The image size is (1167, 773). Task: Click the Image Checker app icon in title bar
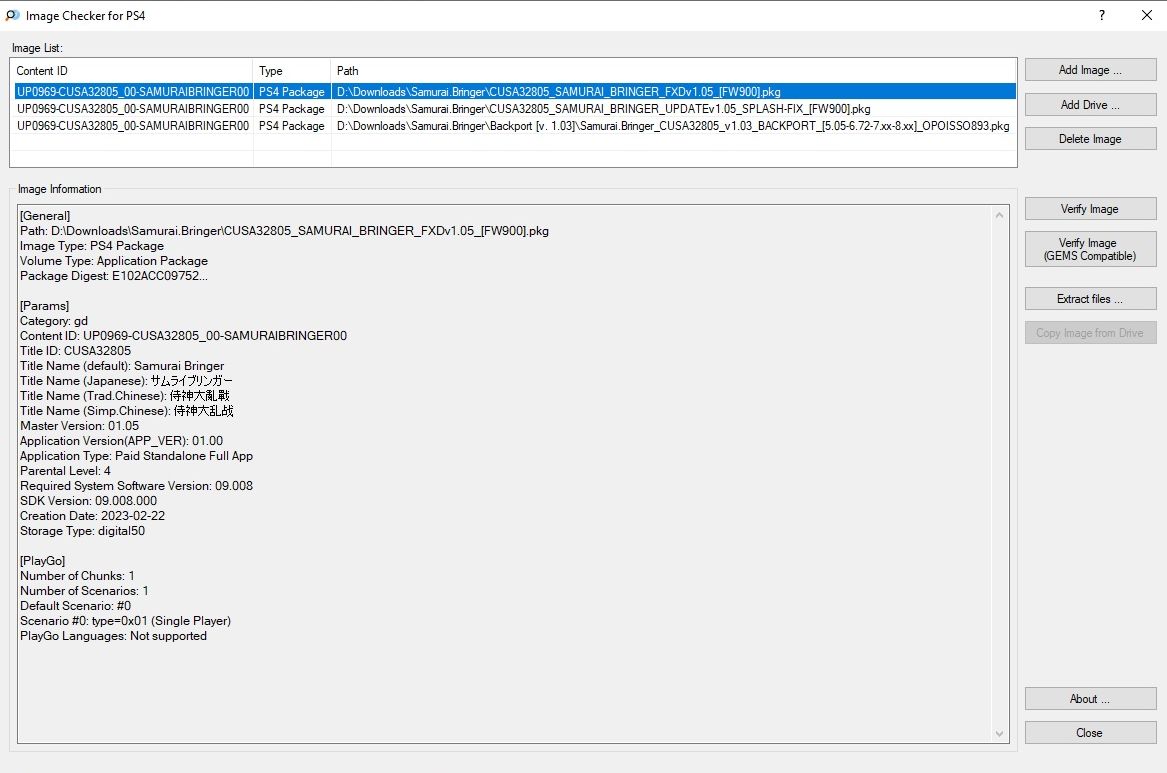(x=12, y=15)
